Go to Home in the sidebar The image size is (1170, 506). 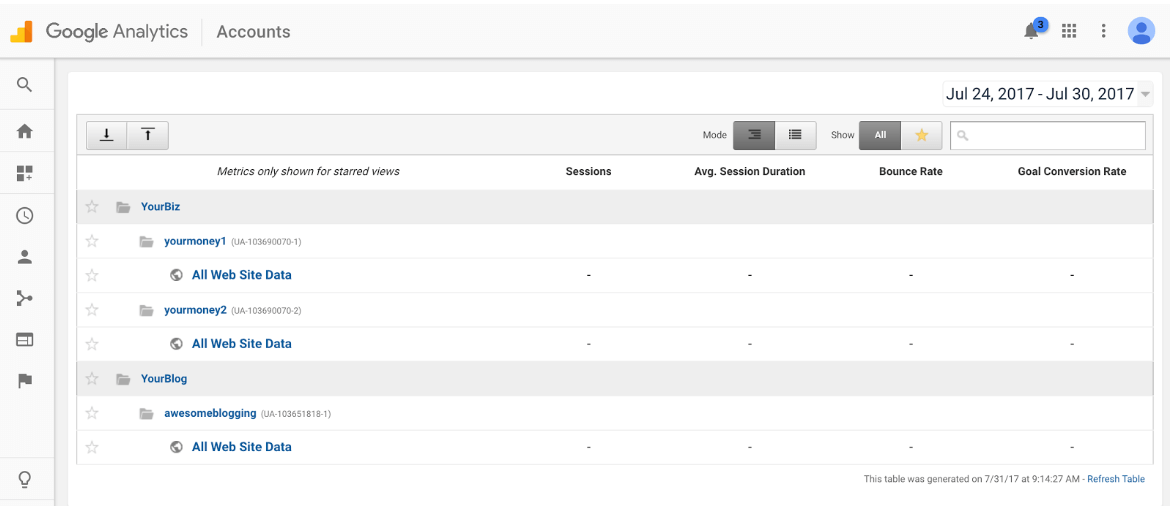click(x=25, y=131)
